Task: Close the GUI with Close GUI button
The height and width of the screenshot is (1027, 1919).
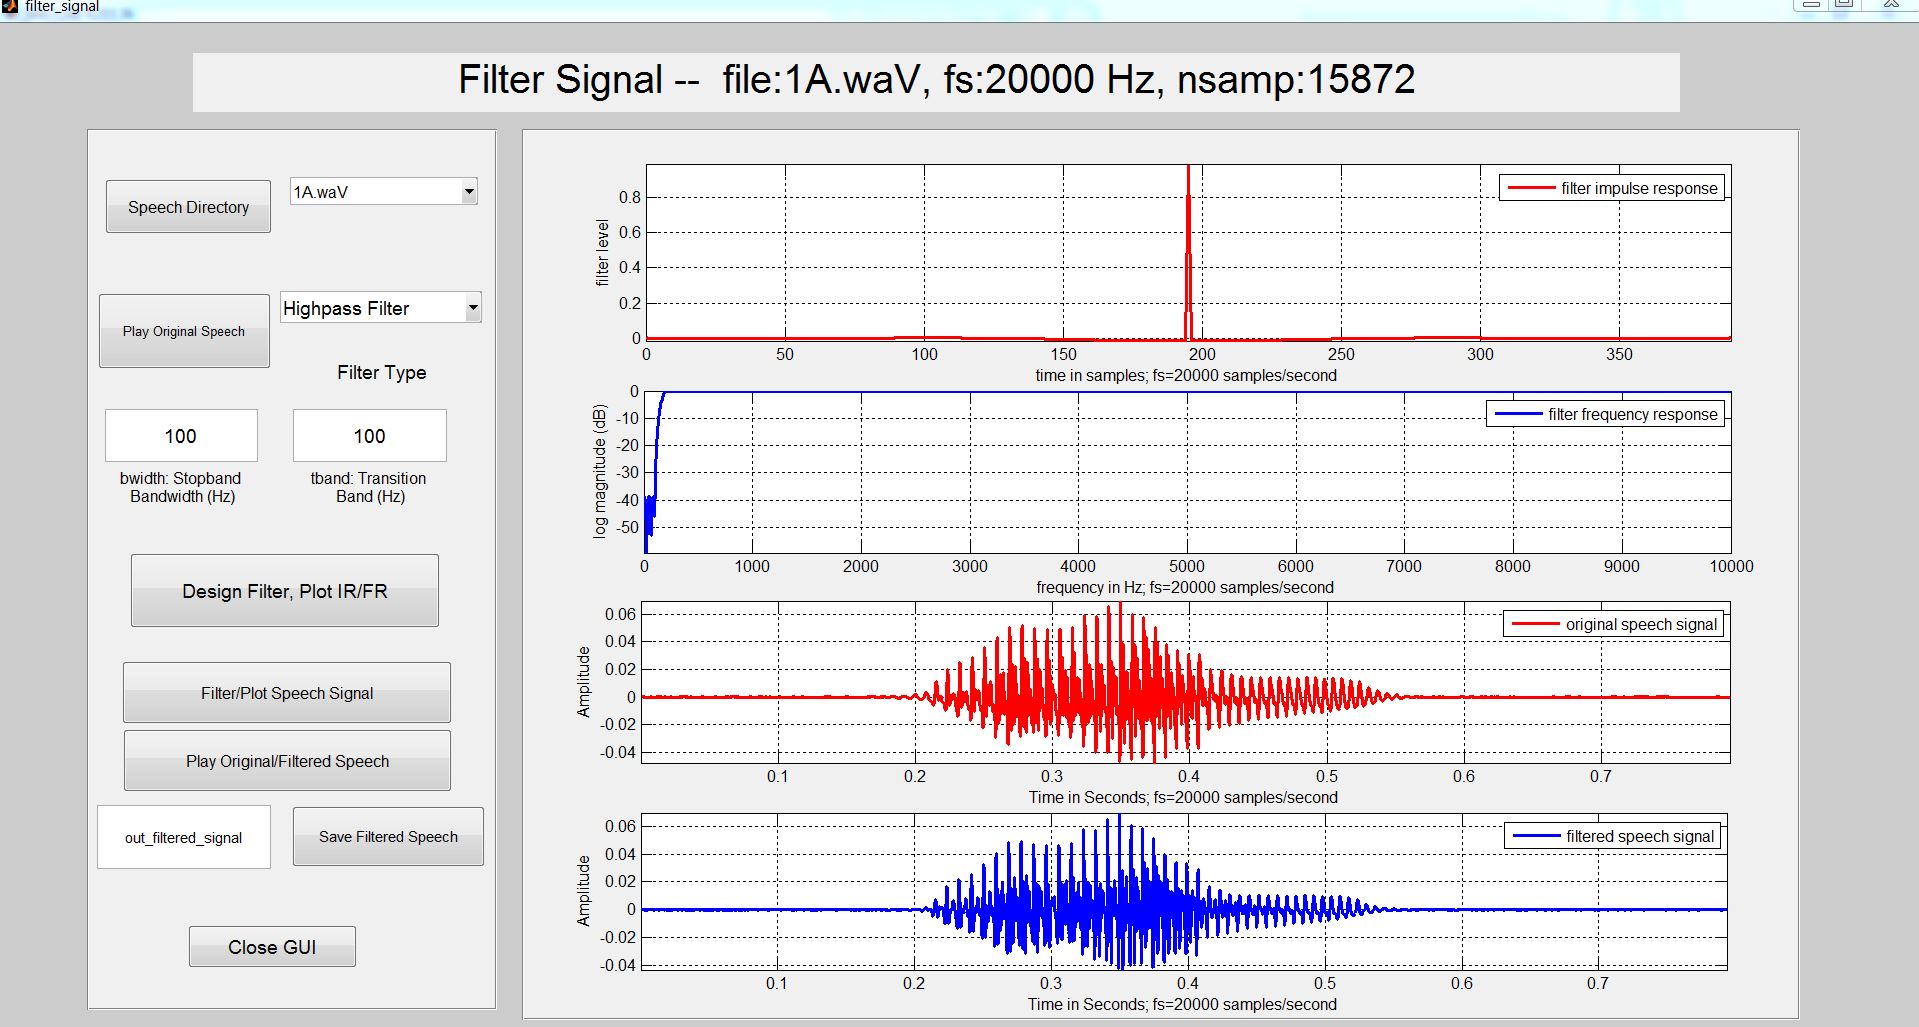Action: [272, 947]
